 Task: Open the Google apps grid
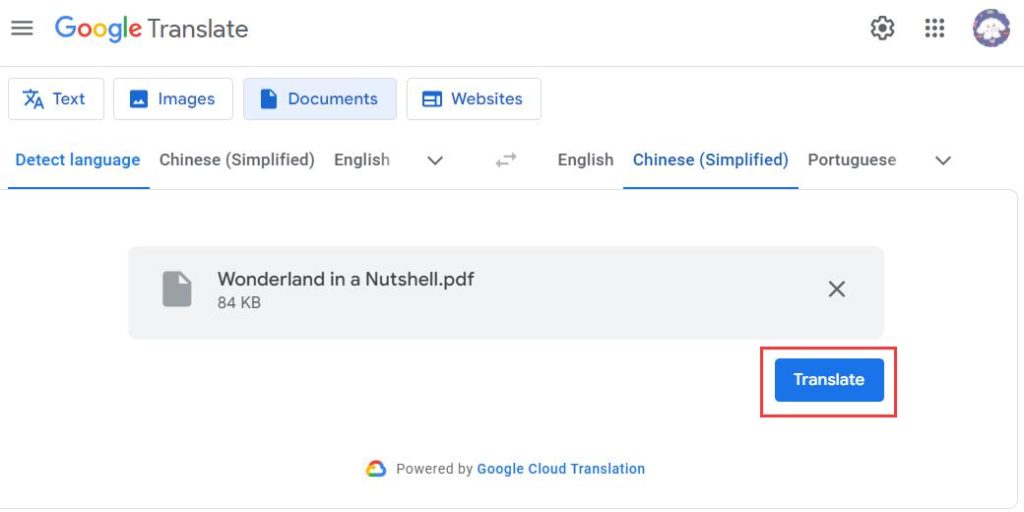[935, 28]
